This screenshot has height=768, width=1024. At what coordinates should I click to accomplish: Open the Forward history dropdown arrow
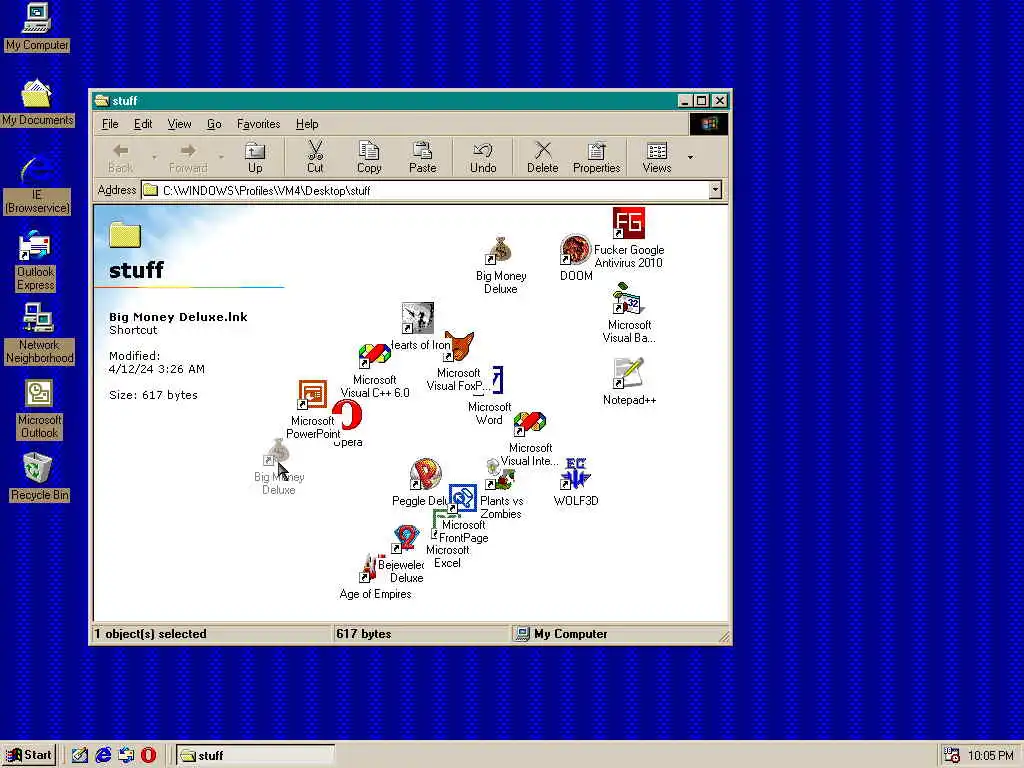pos(221,157)
